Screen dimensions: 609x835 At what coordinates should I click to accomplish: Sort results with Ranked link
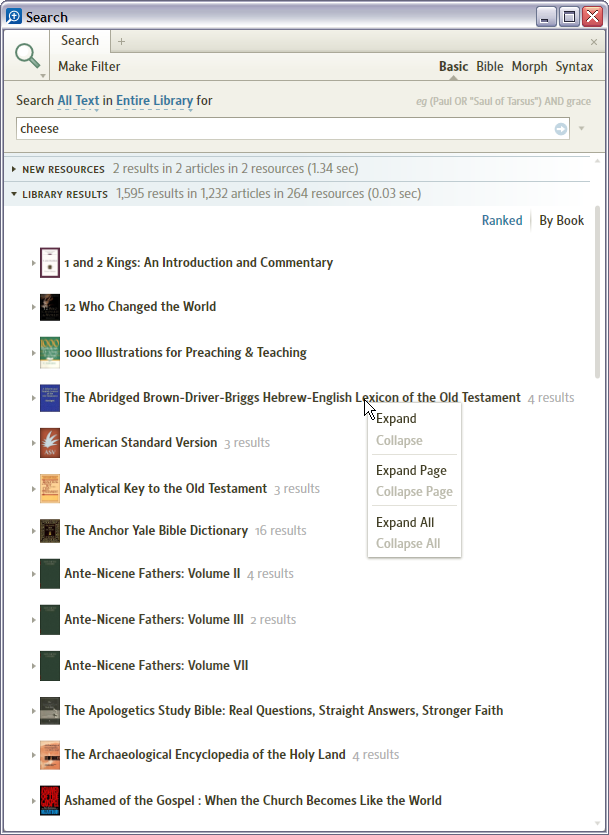(502, 220)
